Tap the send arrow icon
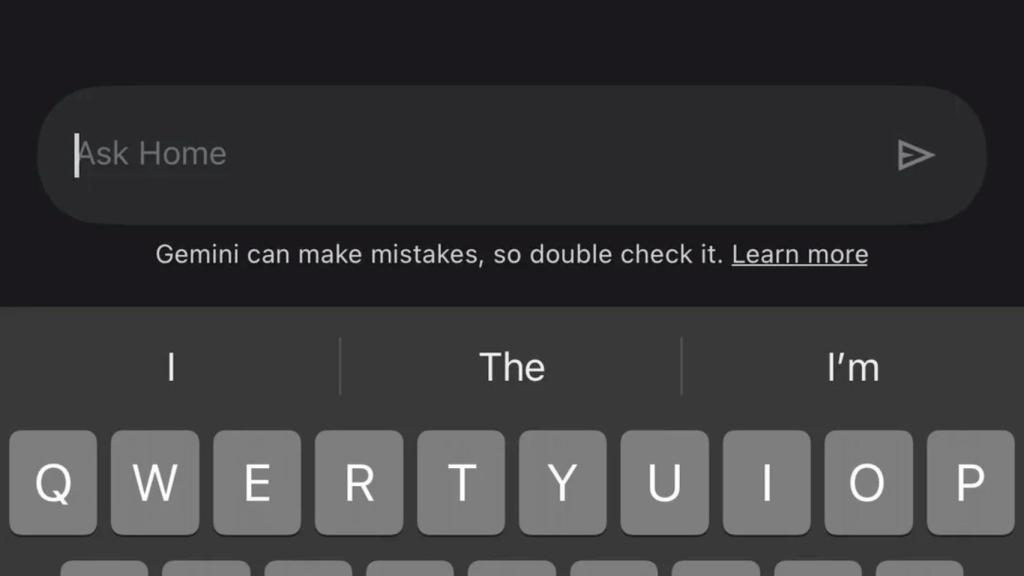 [x=916, y=155]
